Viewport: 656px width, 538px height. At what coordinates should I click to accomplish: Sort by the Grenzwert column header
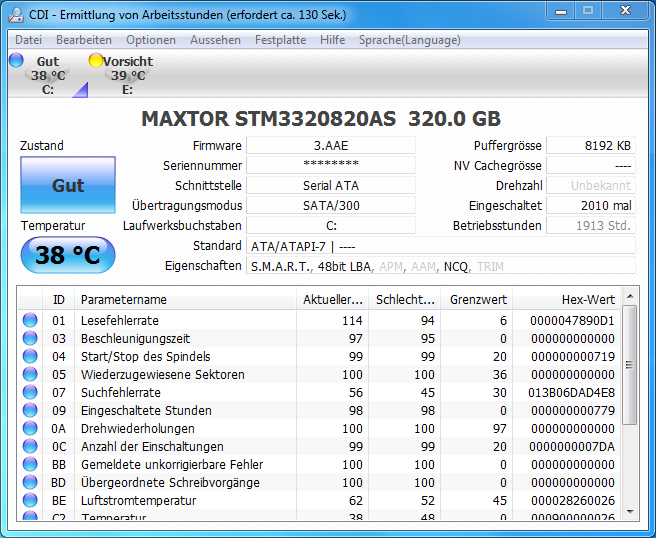coord(477,300)
